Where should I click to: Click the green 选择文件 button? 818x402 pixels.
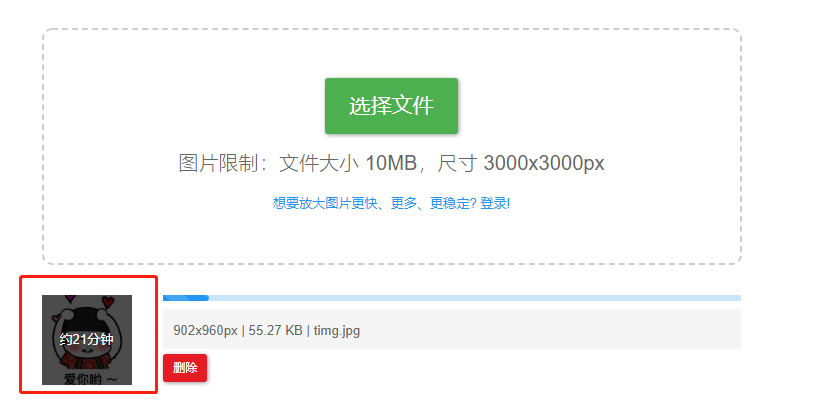tap(391, 106)
